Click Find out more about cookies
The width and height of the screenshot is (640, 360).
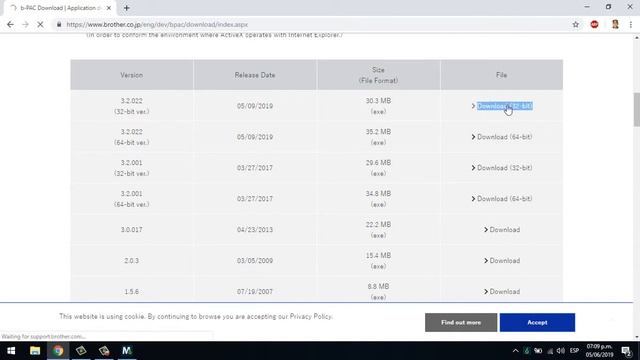[x=461, y=322]
